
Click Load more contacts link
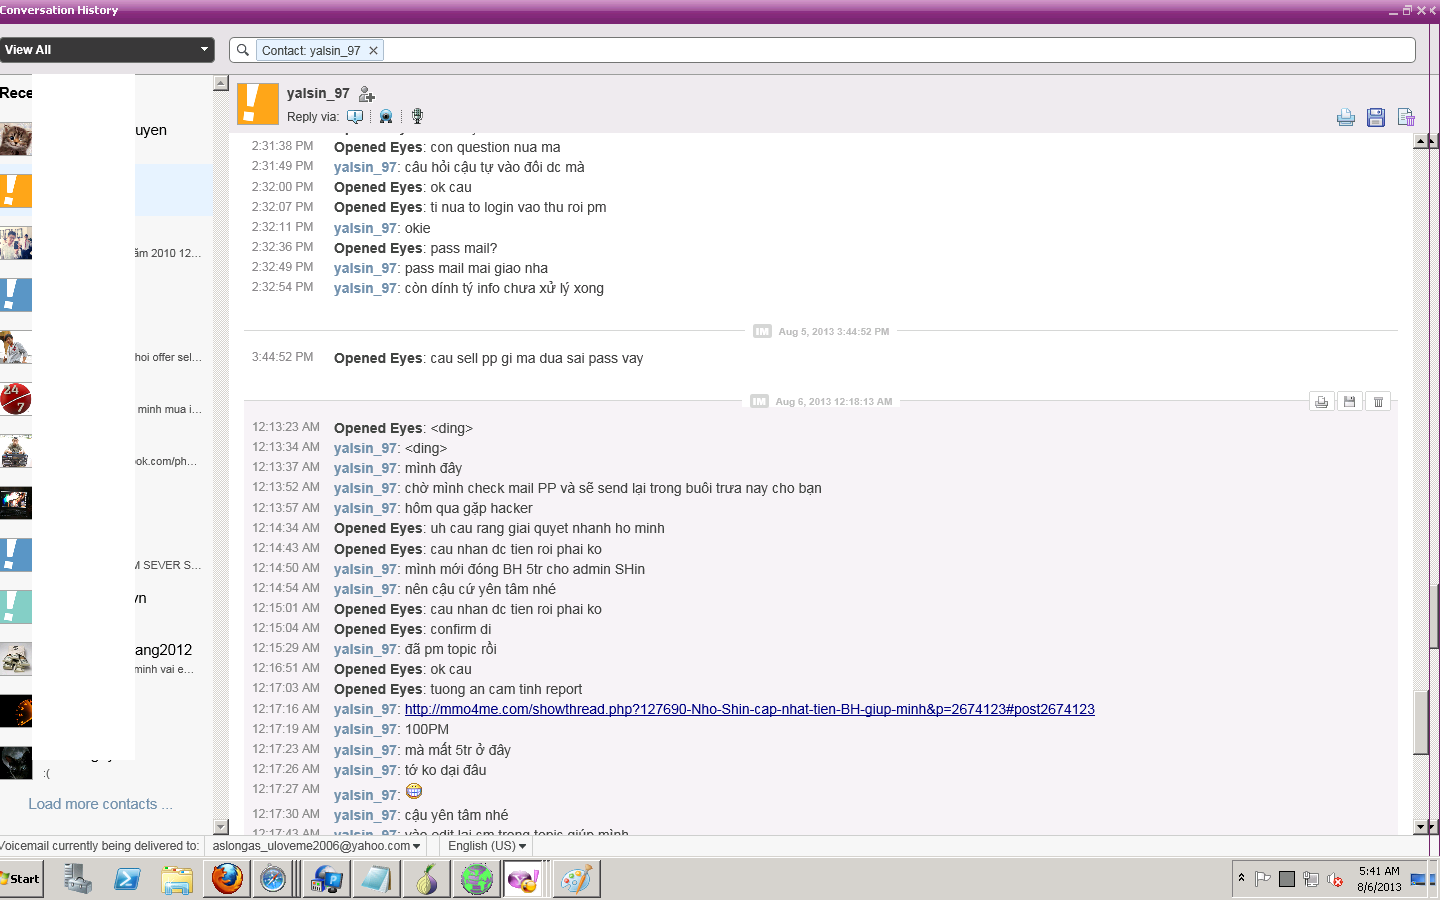click(100, 804)
